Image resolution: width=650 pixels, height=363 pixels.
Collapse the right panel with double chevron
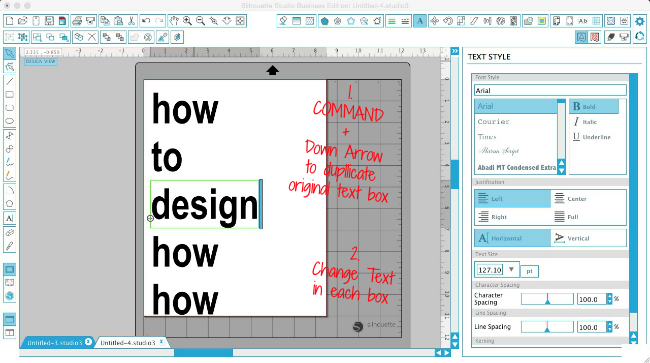pos(455,51)
